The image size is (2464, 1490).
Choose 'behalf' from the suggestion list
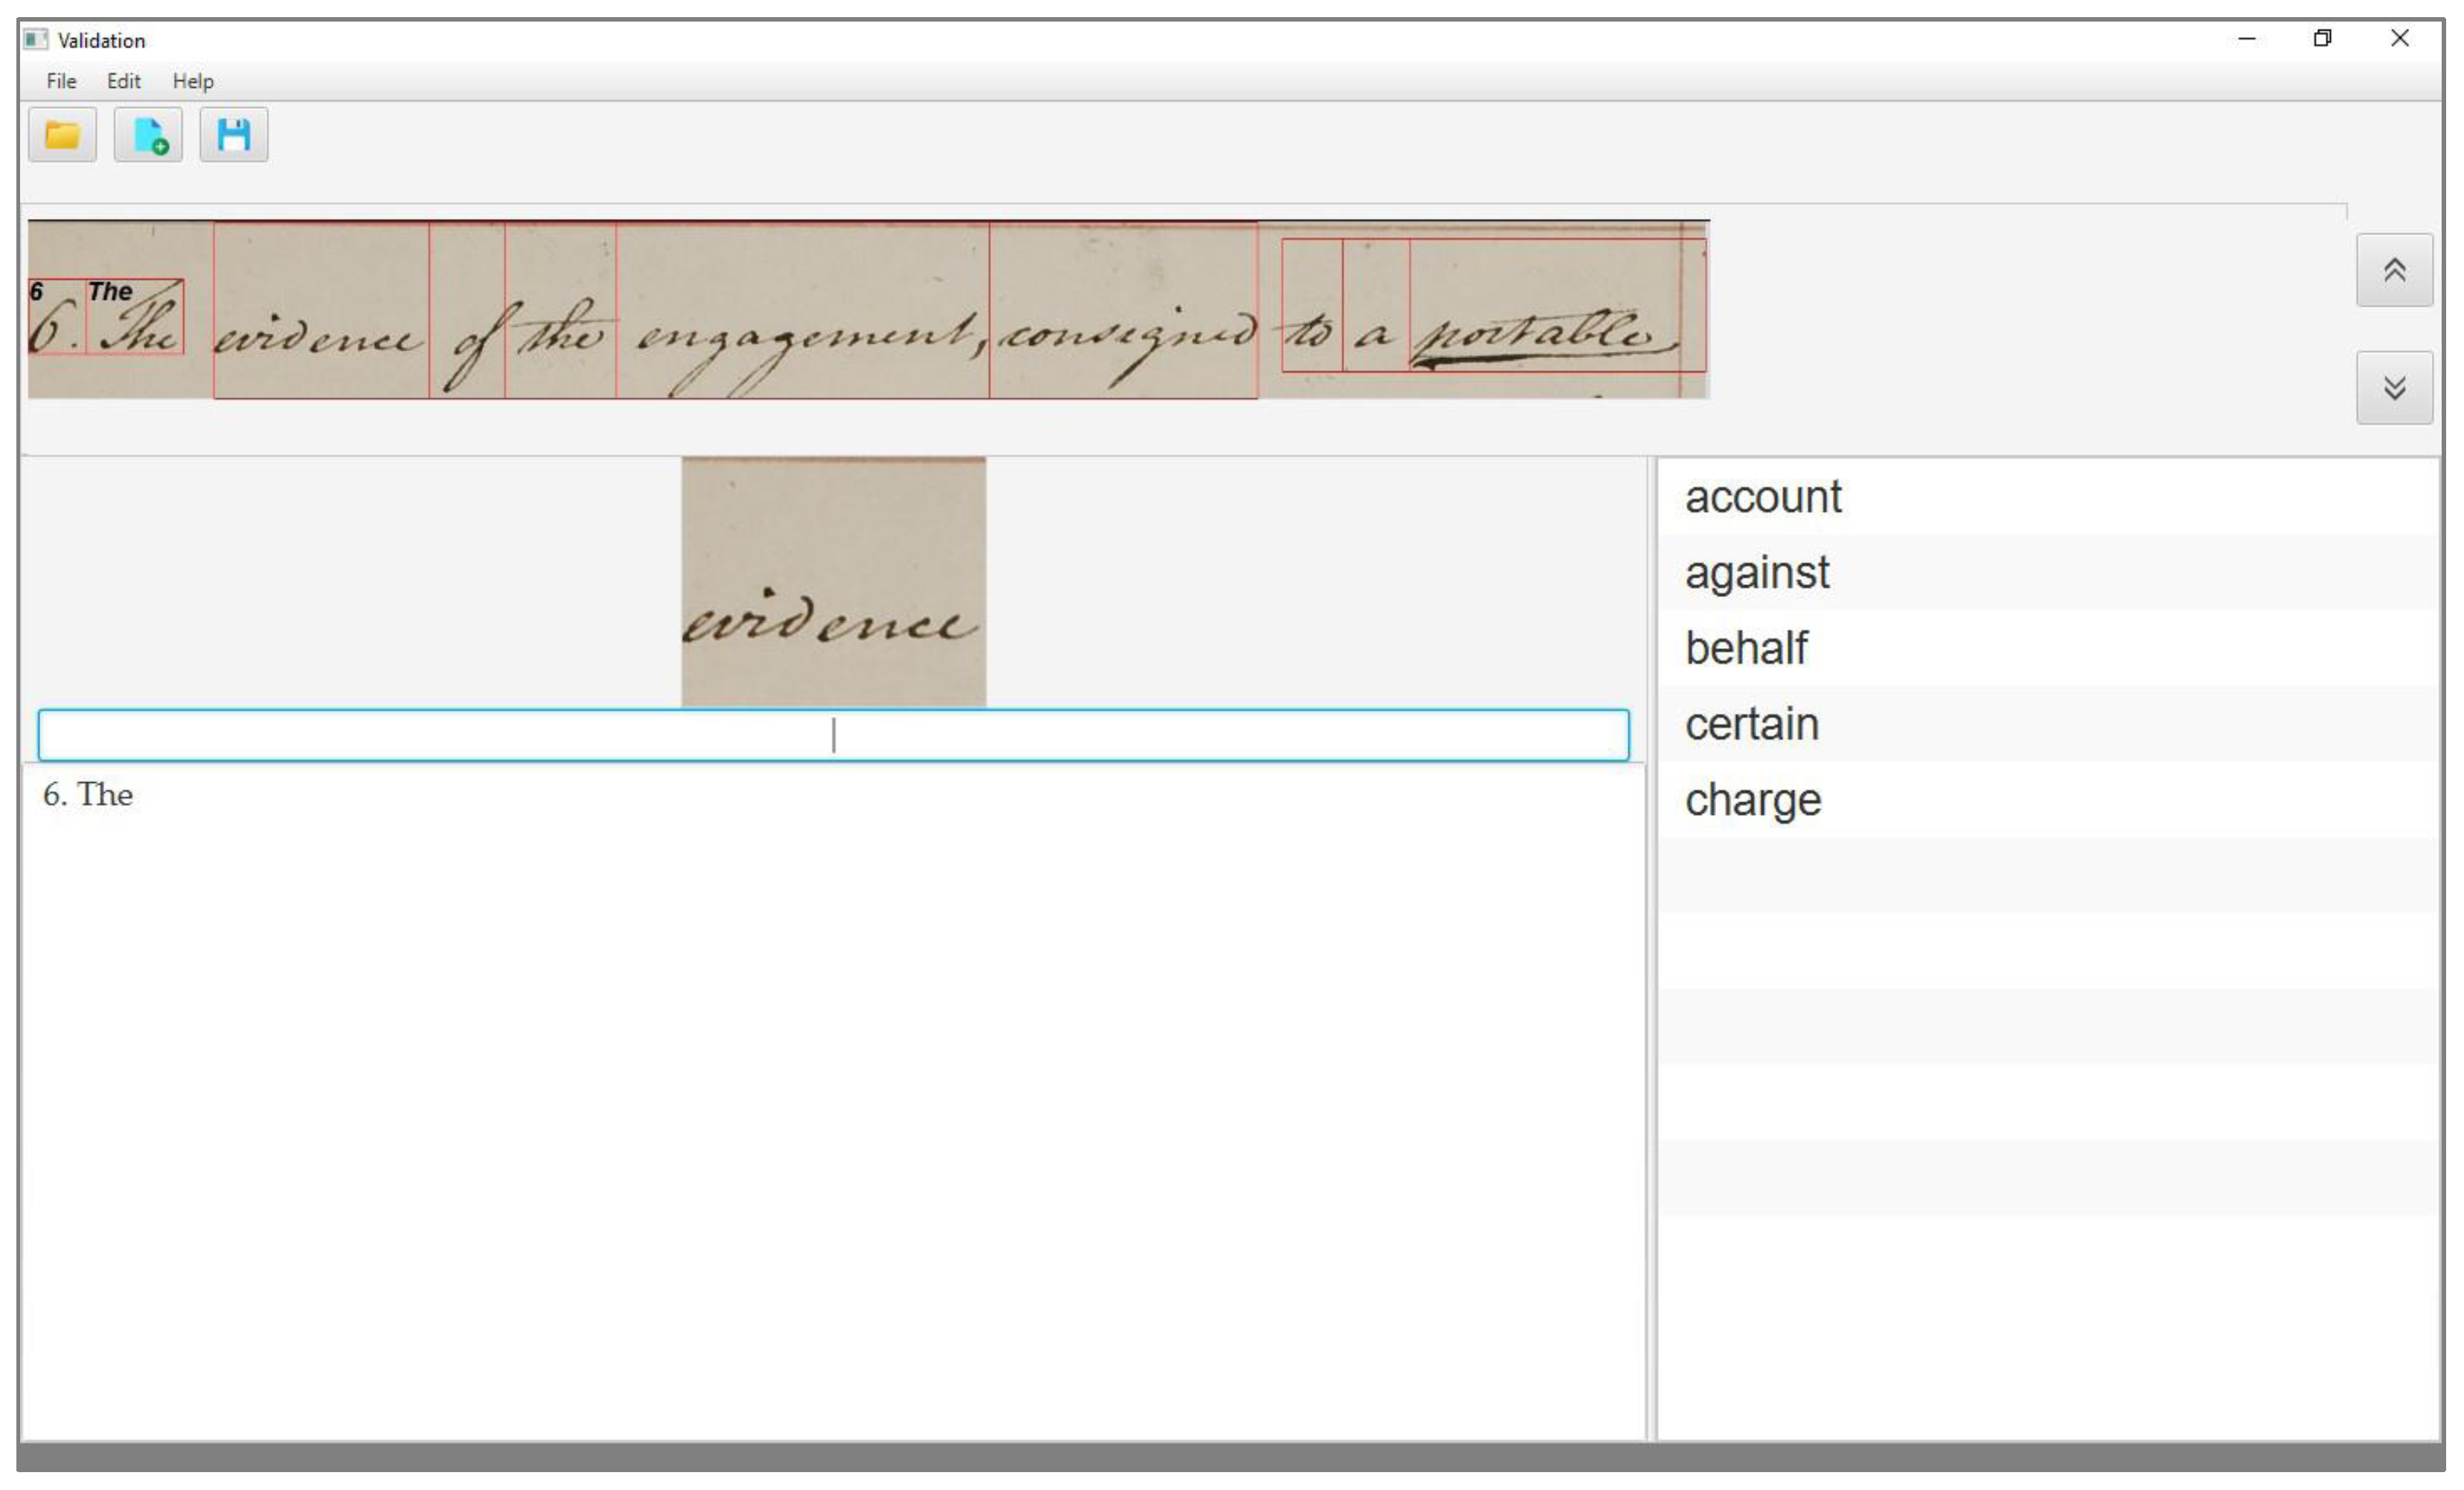(1746, 648)
